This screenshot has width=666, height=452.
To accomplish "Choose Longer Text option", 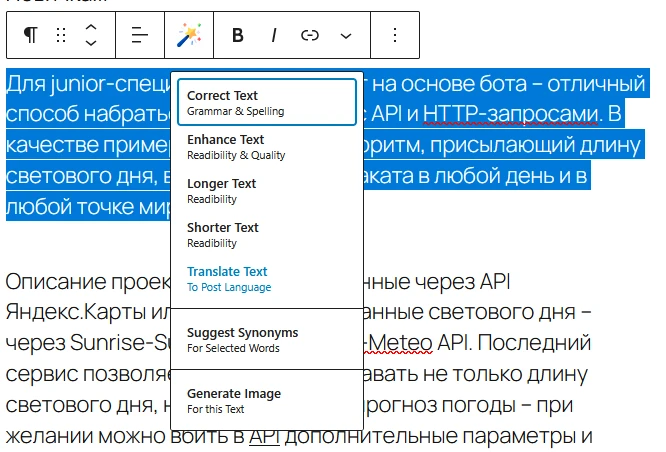I will tap(267, 191).
